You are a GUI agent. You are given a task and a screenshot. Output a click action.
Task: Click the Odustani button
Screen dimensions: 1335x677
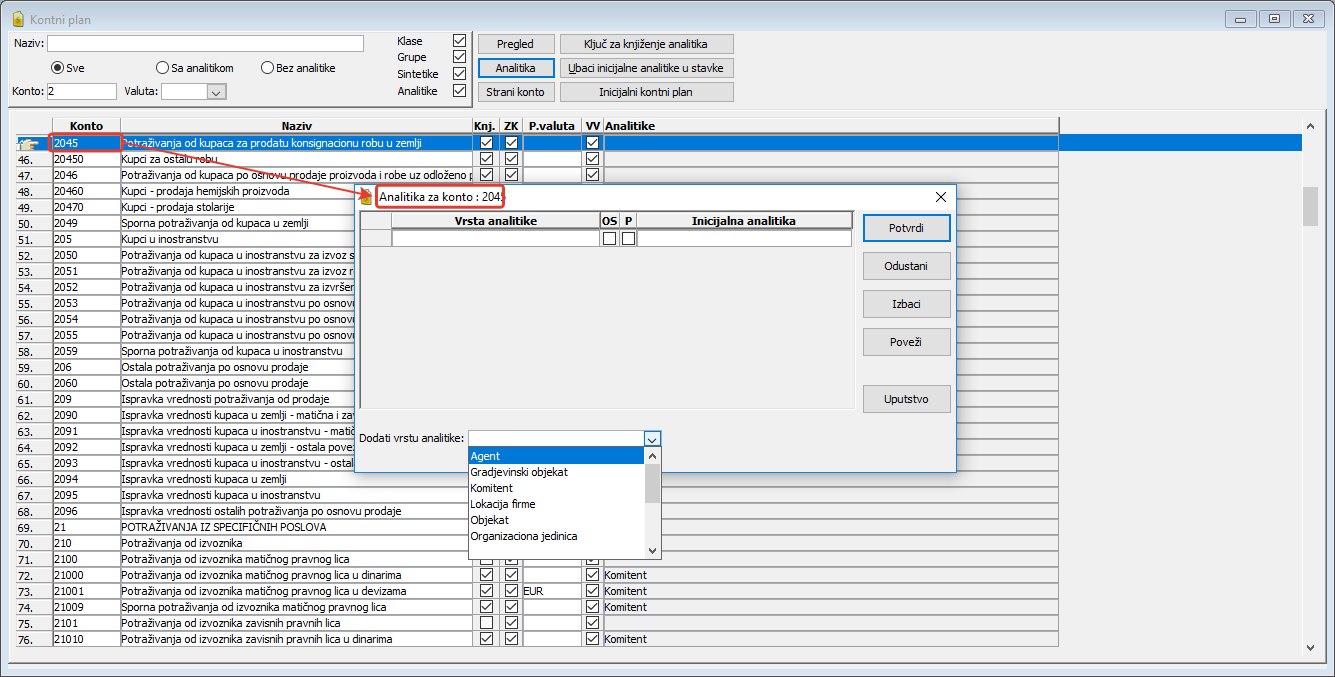point(906,267)
